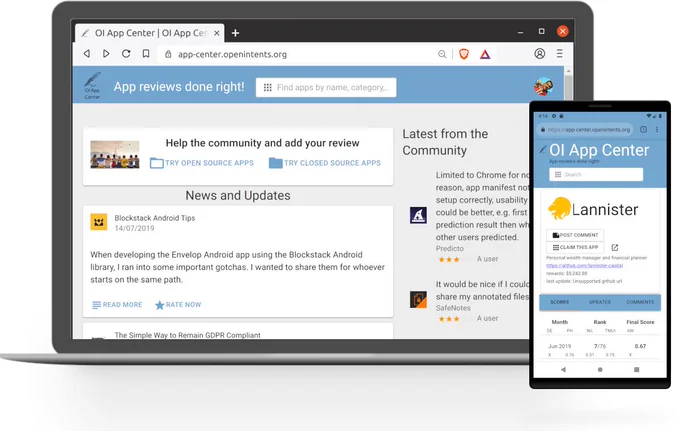The height and width of the screenshot is (431, 680).
Task: Tap the Android back navigation button
Action: pyautogui.click(x=563, y=369)
